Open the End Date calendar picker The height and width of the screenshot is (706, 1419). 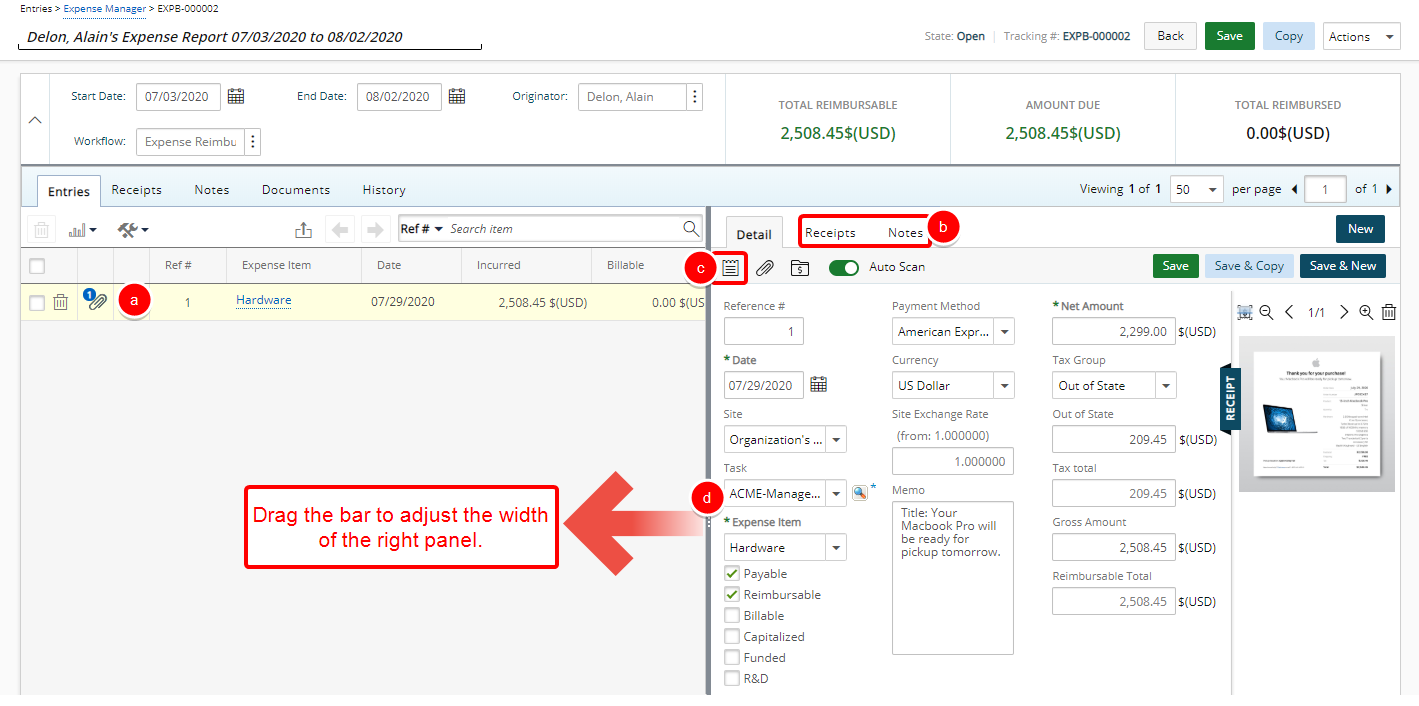pos(457,97)
